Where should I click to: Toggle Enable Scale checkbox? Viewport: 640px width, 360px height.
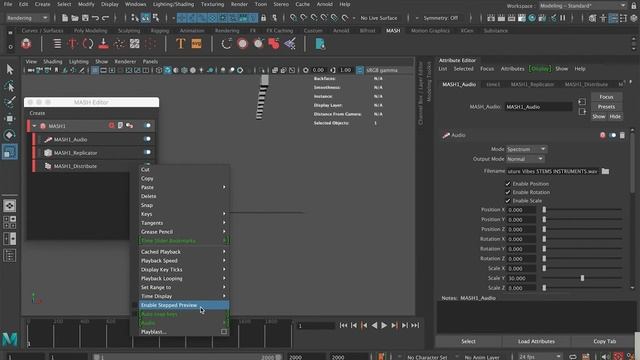point(508,201)
